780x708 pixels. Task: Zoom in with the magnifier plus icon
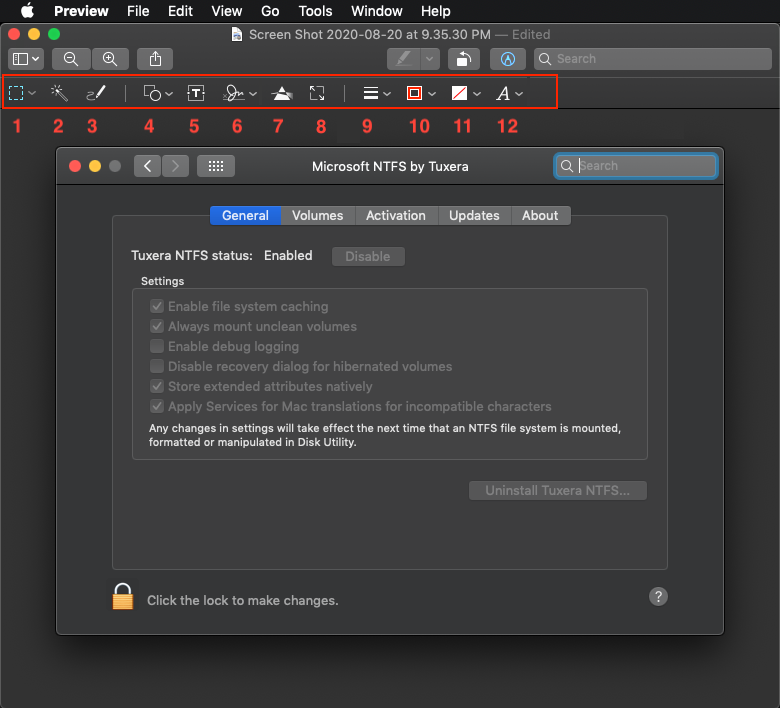click(110, 59)
